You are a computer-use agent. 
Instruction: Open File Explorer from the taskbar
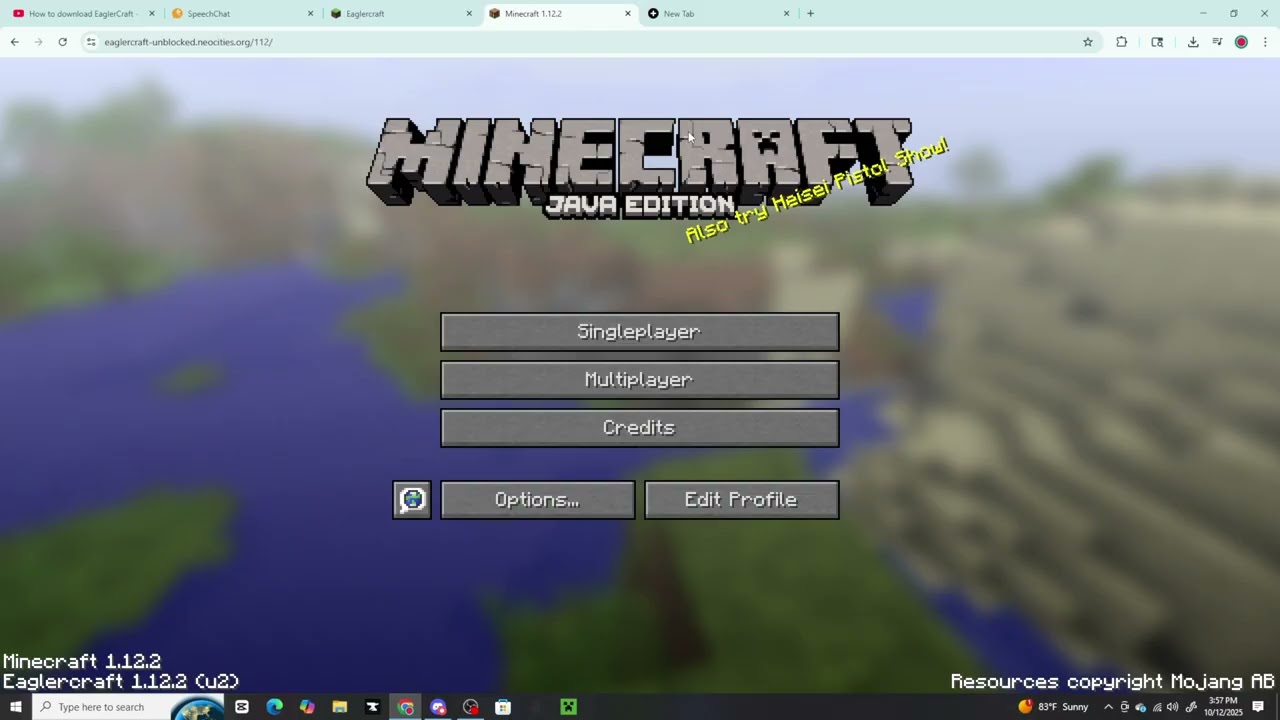(340, 707)
